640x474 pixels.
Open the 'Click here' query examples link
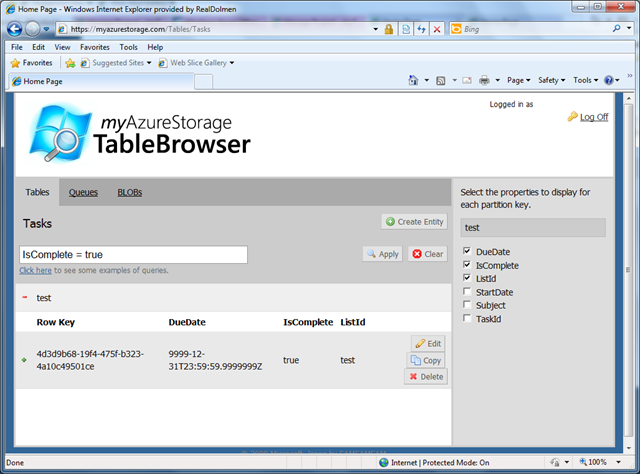point(36,270)
